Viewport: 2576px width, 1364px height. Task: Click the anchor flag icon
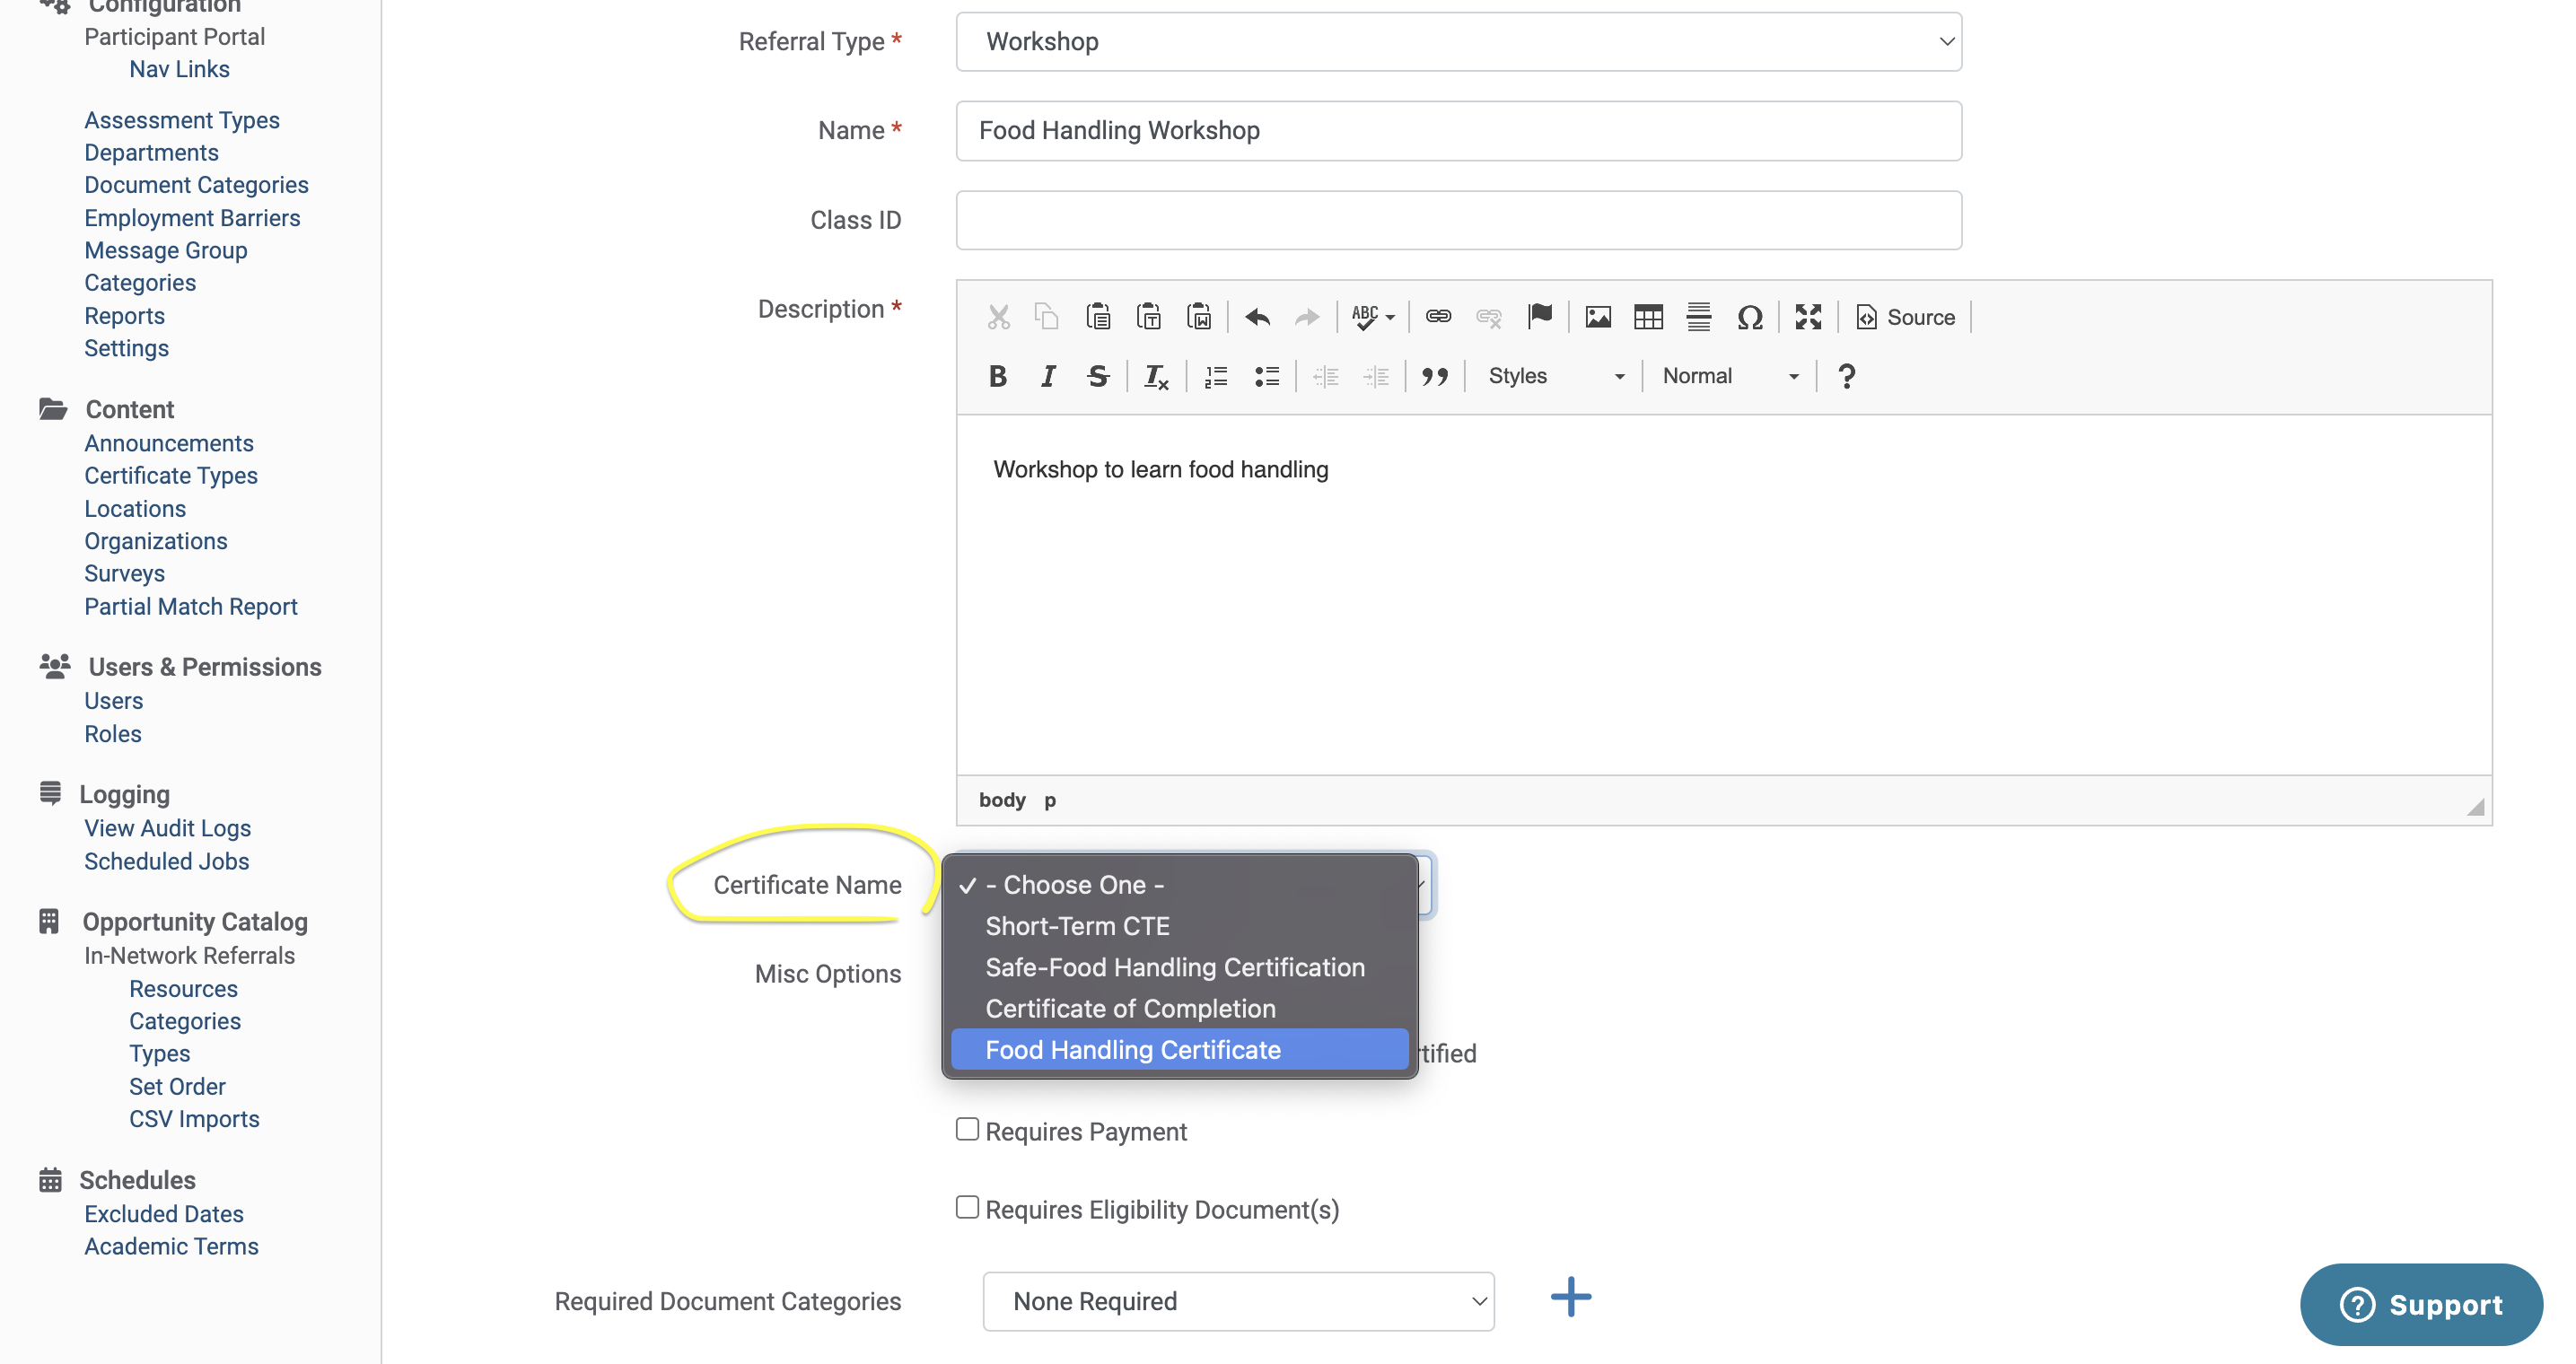[x=1539, y=317]
